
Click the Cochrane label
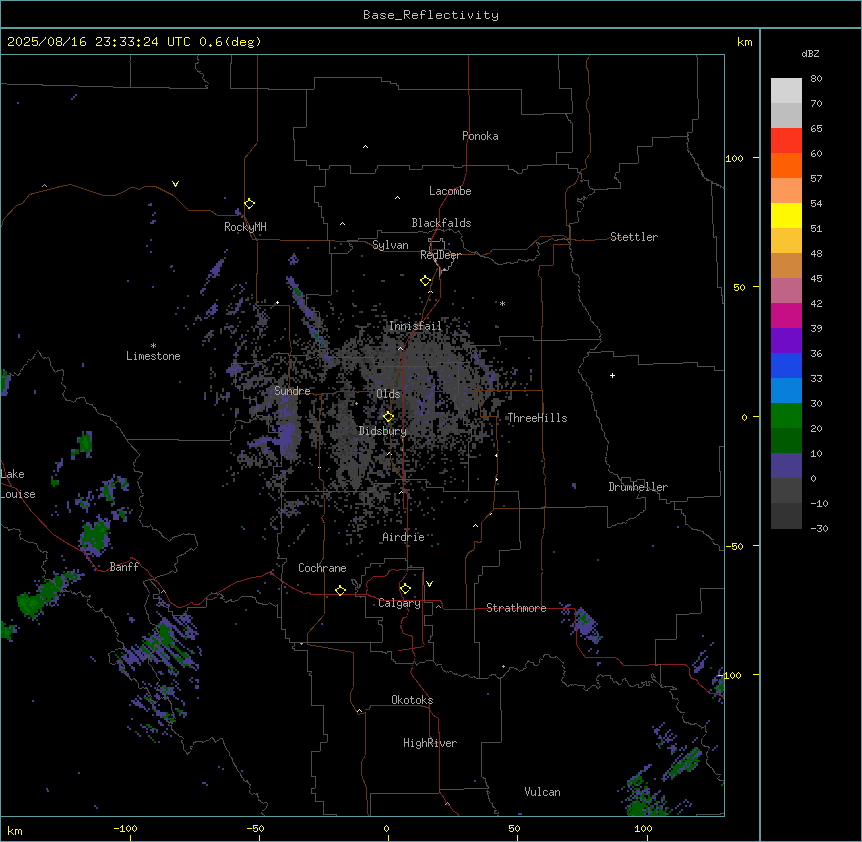(322, 568)
